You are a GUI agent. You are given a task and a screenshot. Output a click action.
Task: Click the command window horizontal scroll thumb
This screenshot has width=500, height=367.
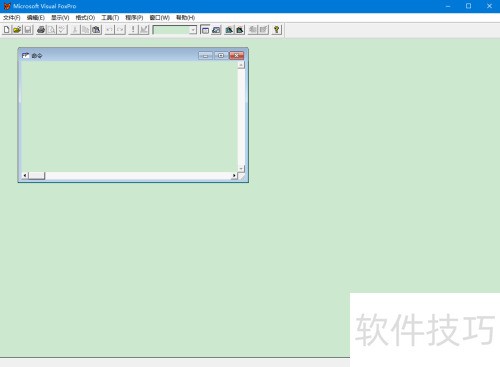click(x=37, y=175)
